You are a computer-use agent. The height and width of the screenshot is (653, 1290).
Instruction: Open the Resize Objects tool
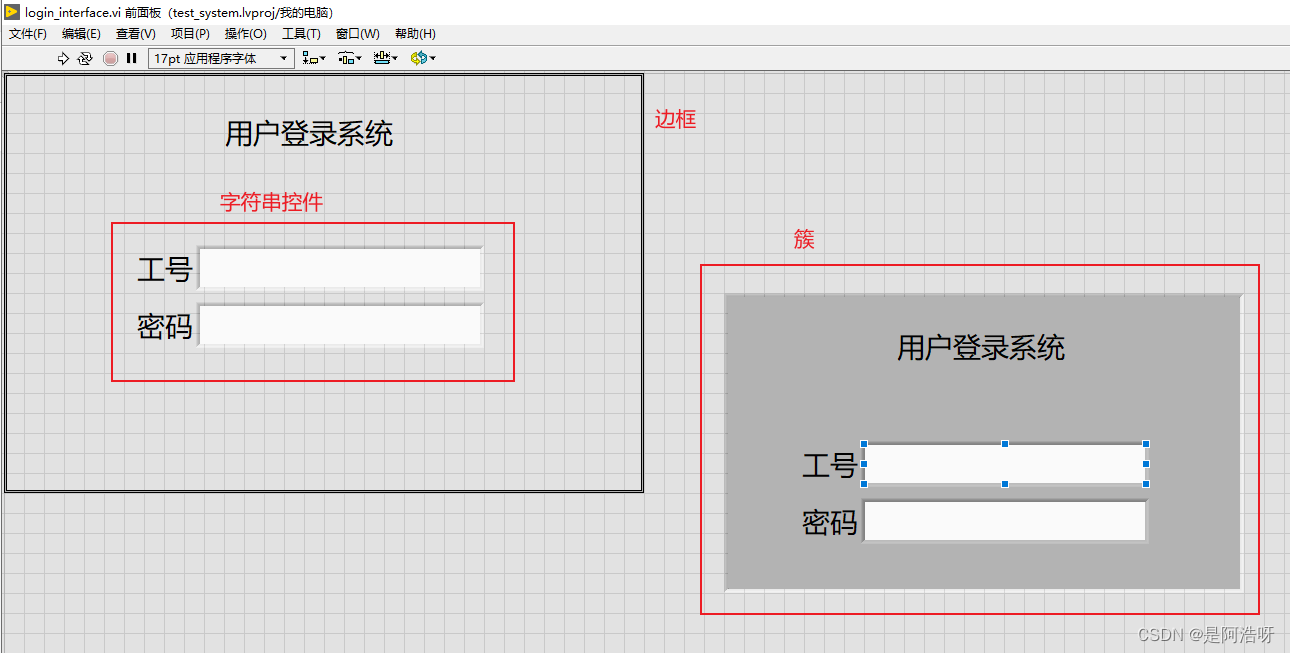pyautogui.click(x=381, y=58)
